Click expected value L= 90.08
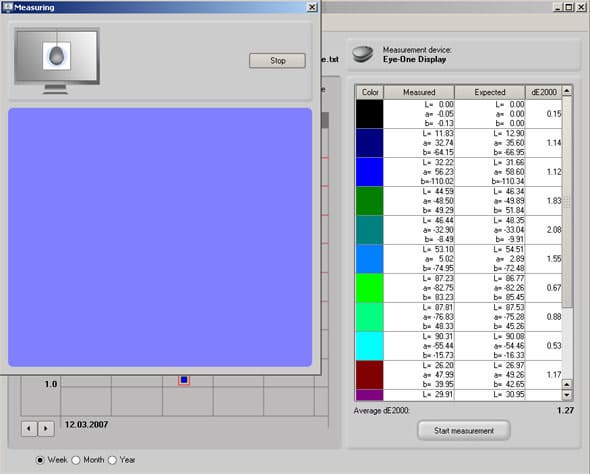The width and height of the screenshot is (590, 474). click(x=509, y=336)
